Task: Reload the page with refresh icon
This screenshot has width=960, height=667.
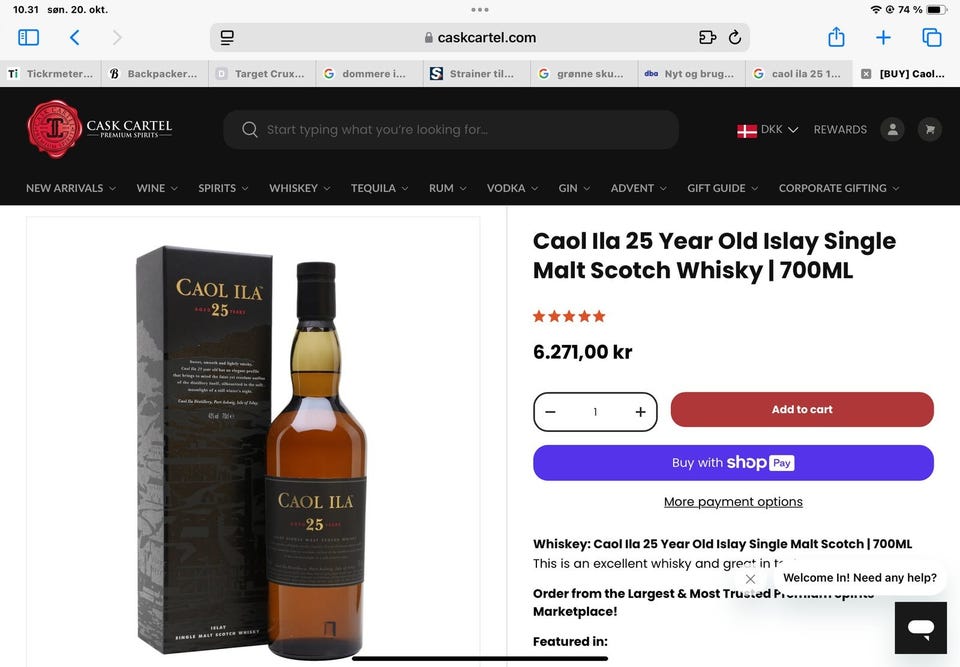Action: coord(735,38)
